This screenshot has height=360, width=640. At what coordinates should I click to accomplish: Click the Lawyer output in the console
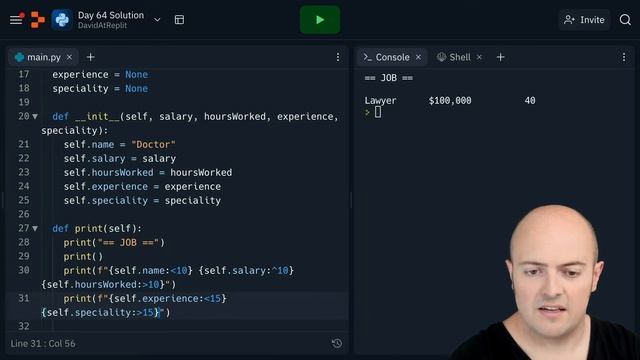380,100
